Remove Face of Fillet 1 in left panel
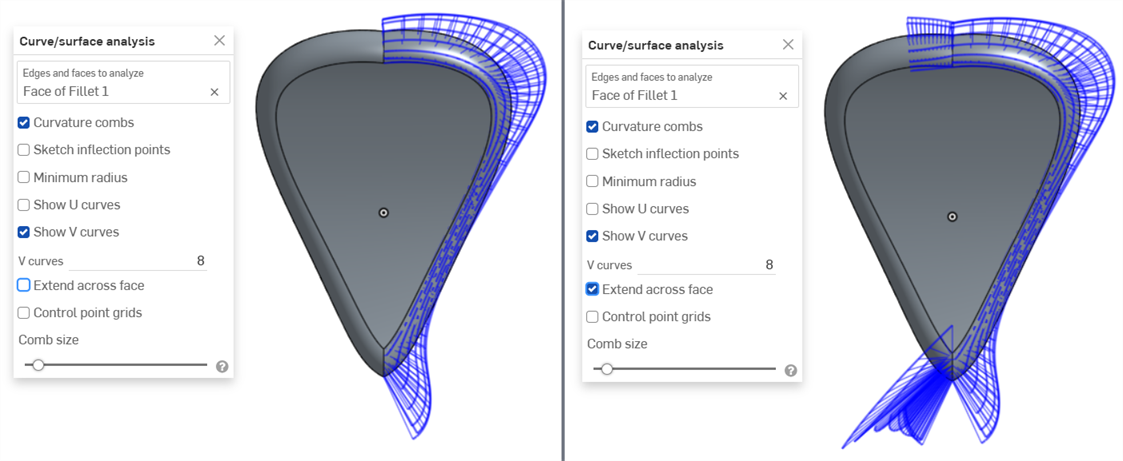 (214, 92)
